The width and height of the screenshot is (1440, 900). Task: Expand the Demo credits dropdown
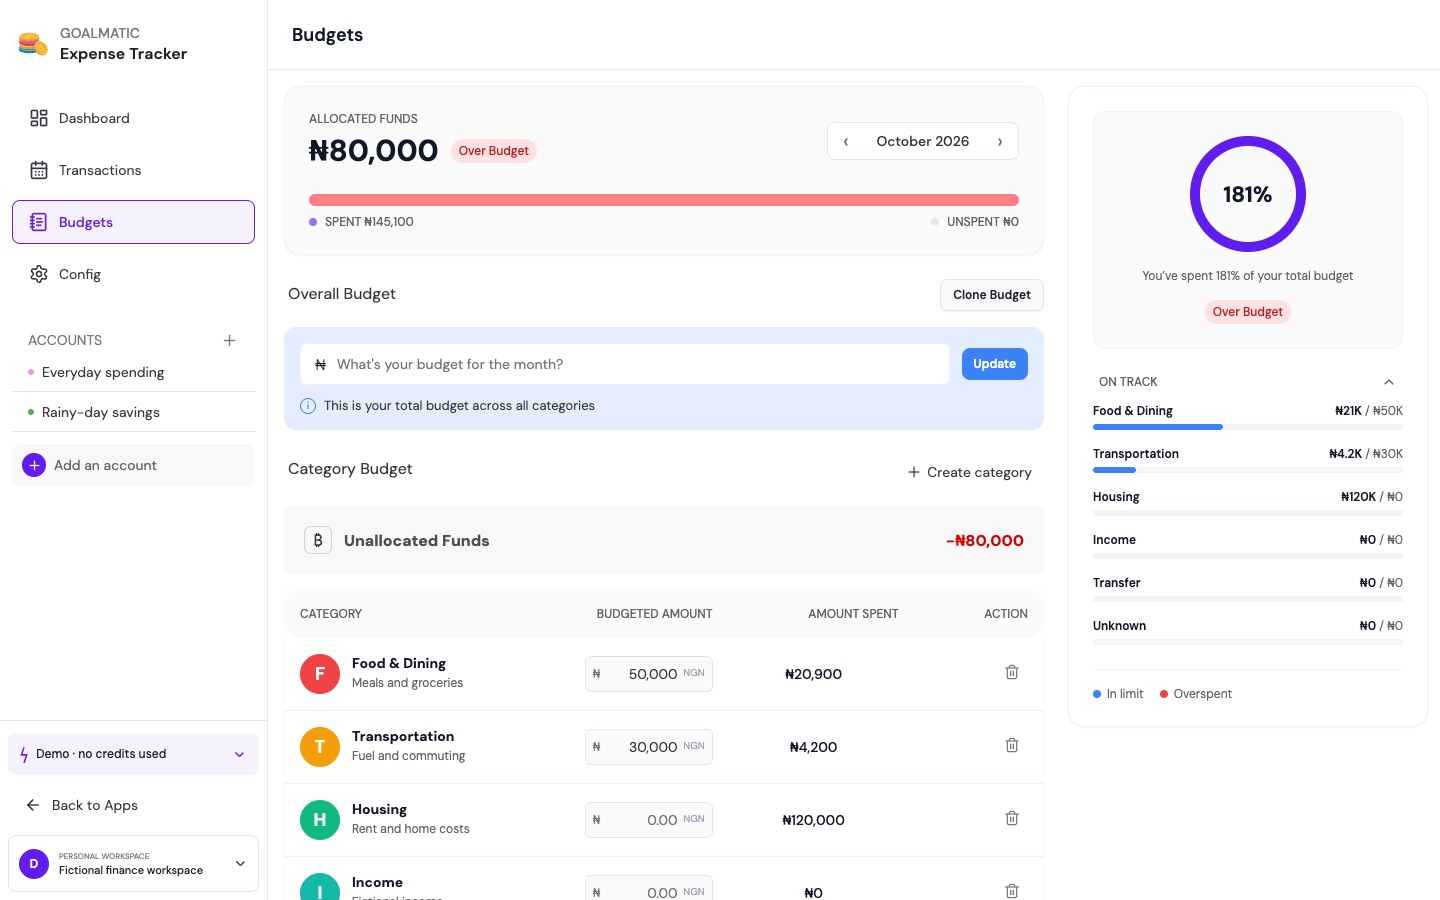[133, 754]
